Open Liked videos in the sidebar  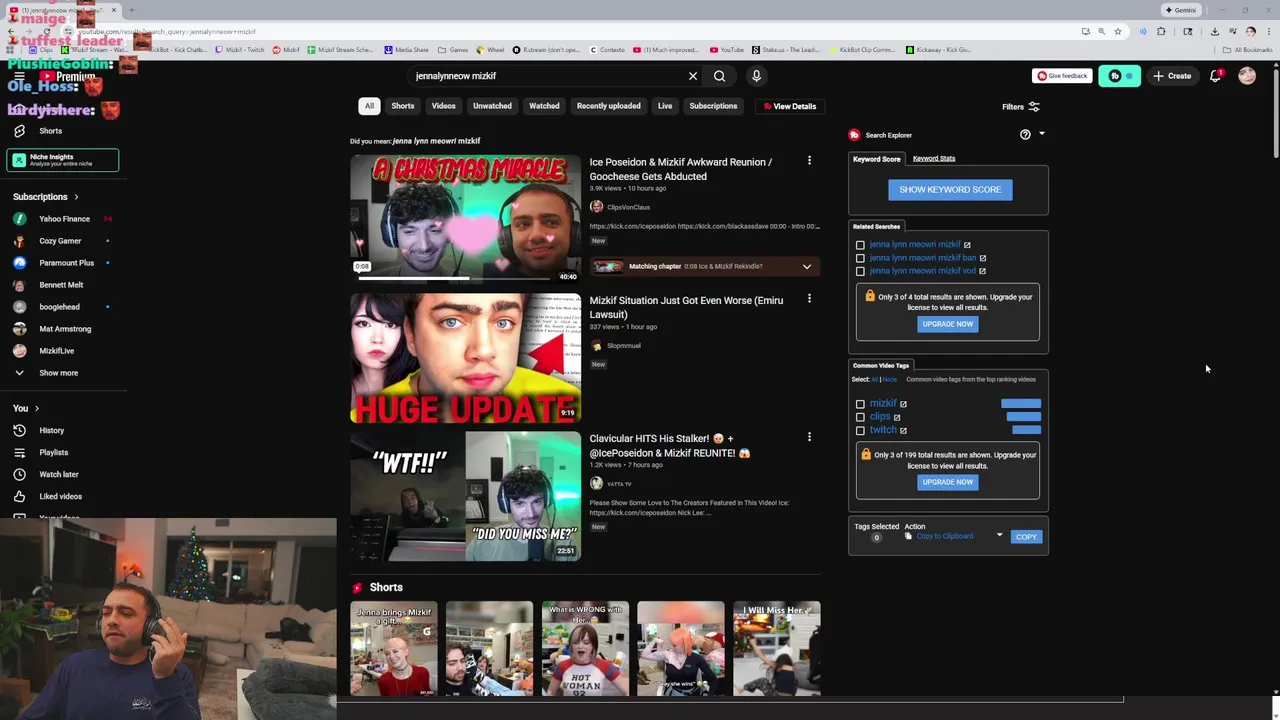click(60, 496)
